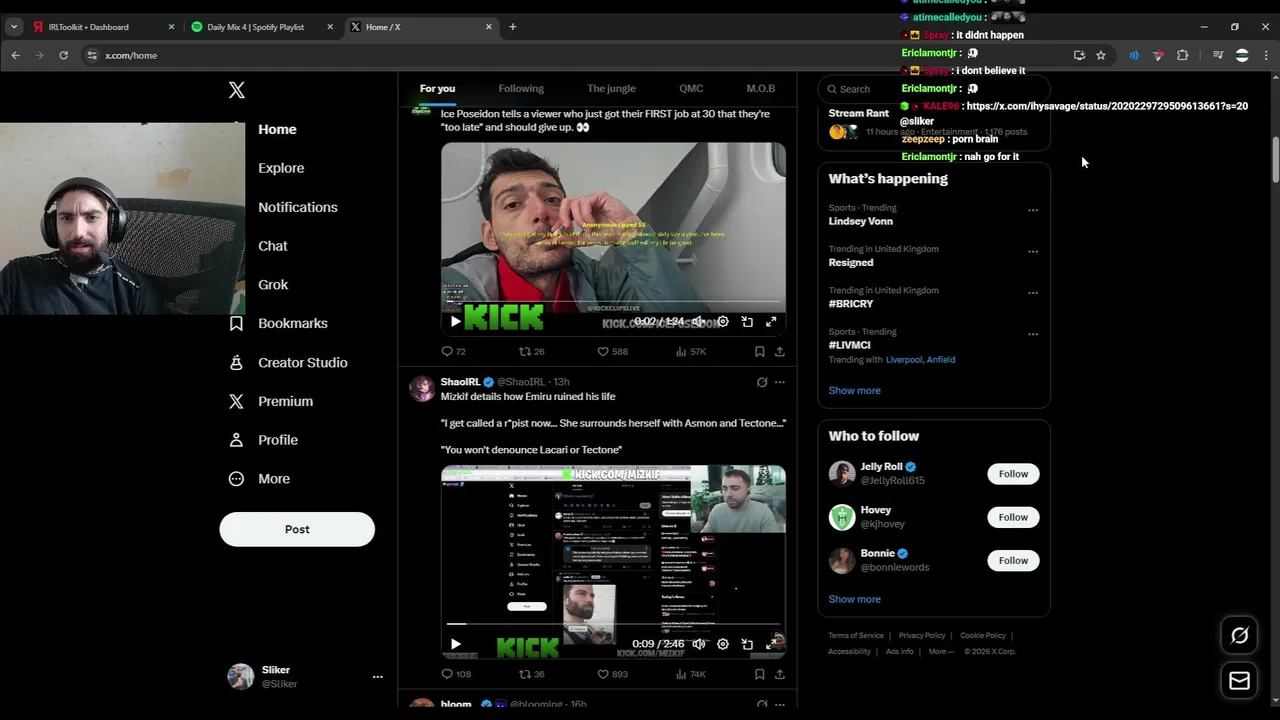The height and width of the screenshot is (720, 1280).
Task: Like the Mizkif post (893)
Action: [x=612, y=675]
